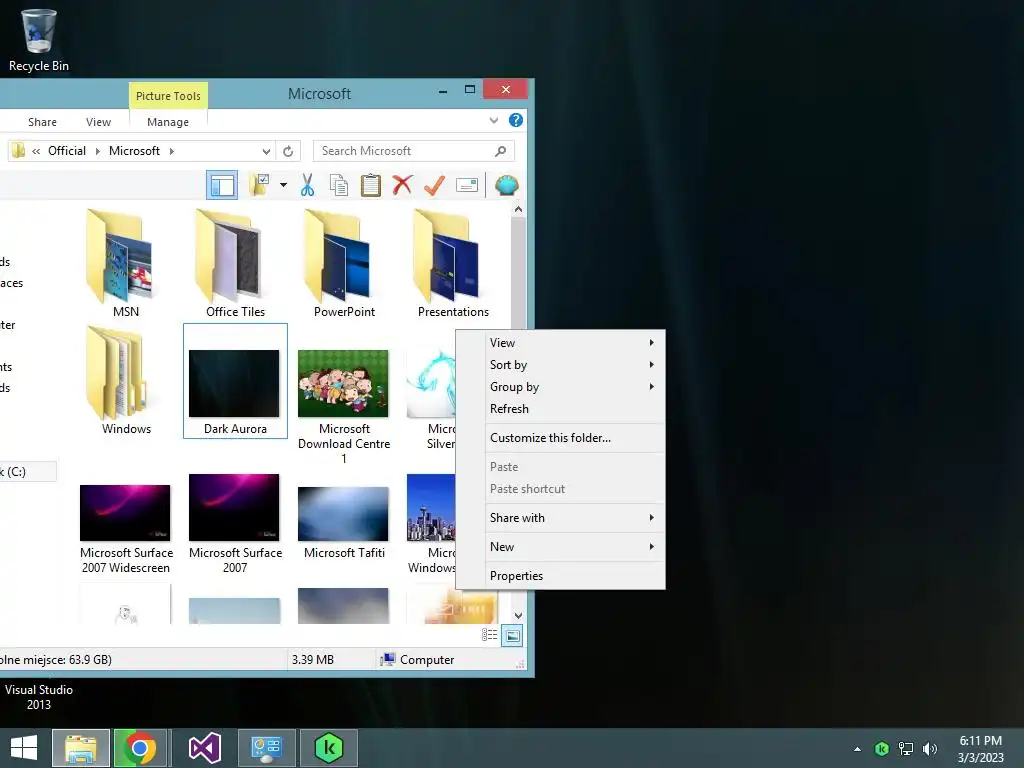Open Share with submenu
The width and height of the screenshot is (1024, 768).
click(574, 518)
